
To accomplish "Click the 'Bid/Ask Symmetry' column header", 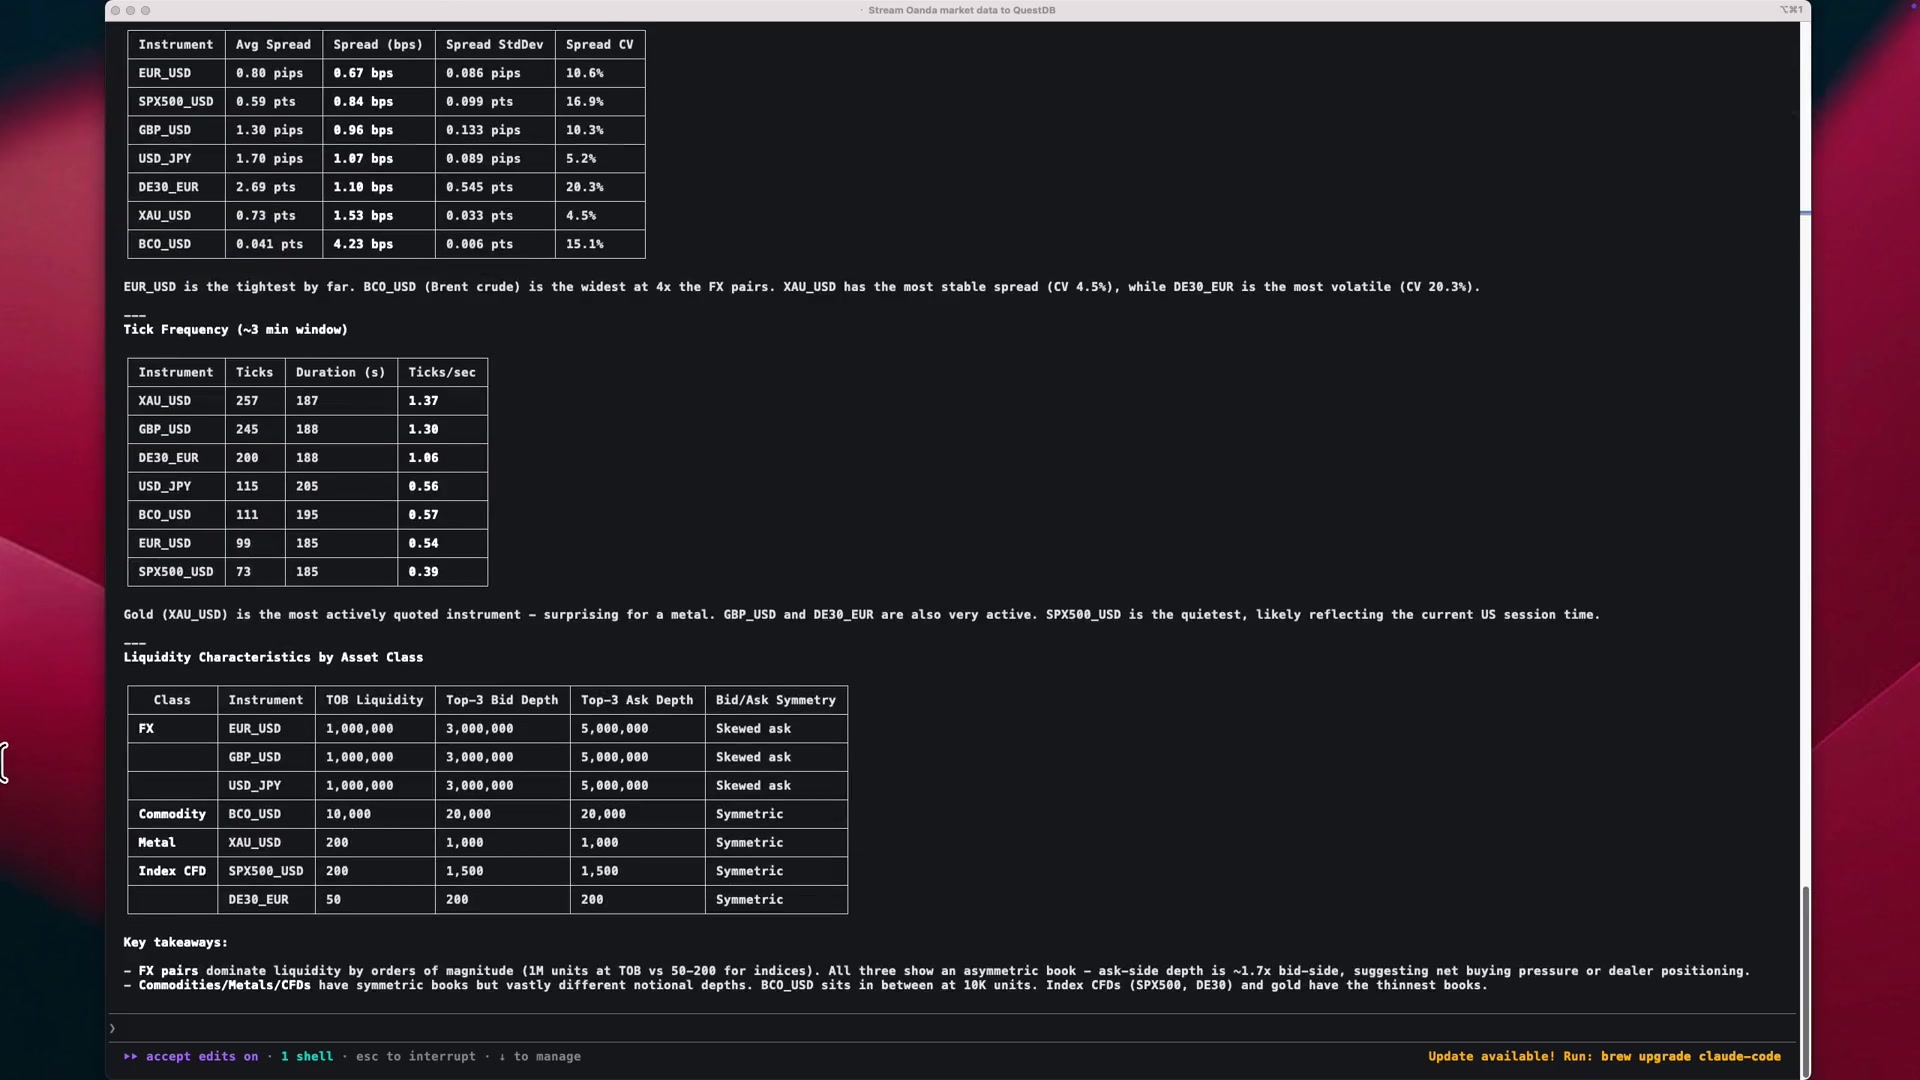I will click(776, 700).
